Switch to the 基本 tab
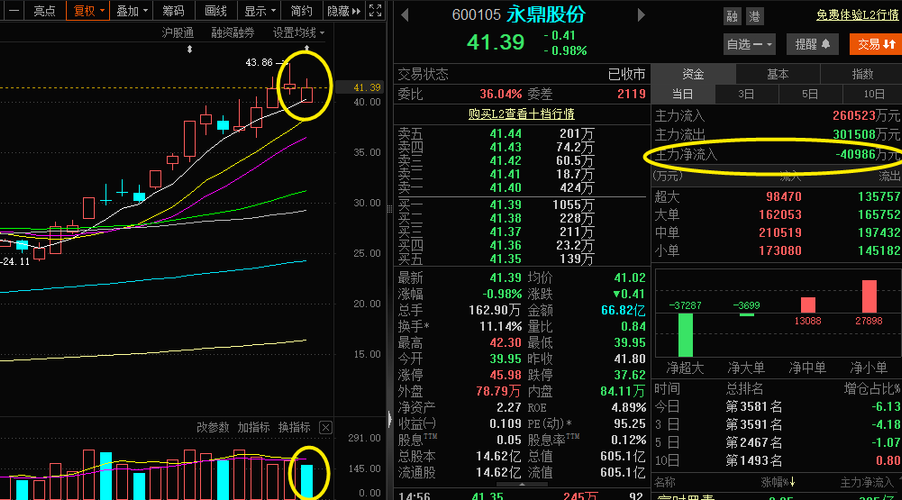Viewport: 902px width, 500px height. tap(778, 74)
